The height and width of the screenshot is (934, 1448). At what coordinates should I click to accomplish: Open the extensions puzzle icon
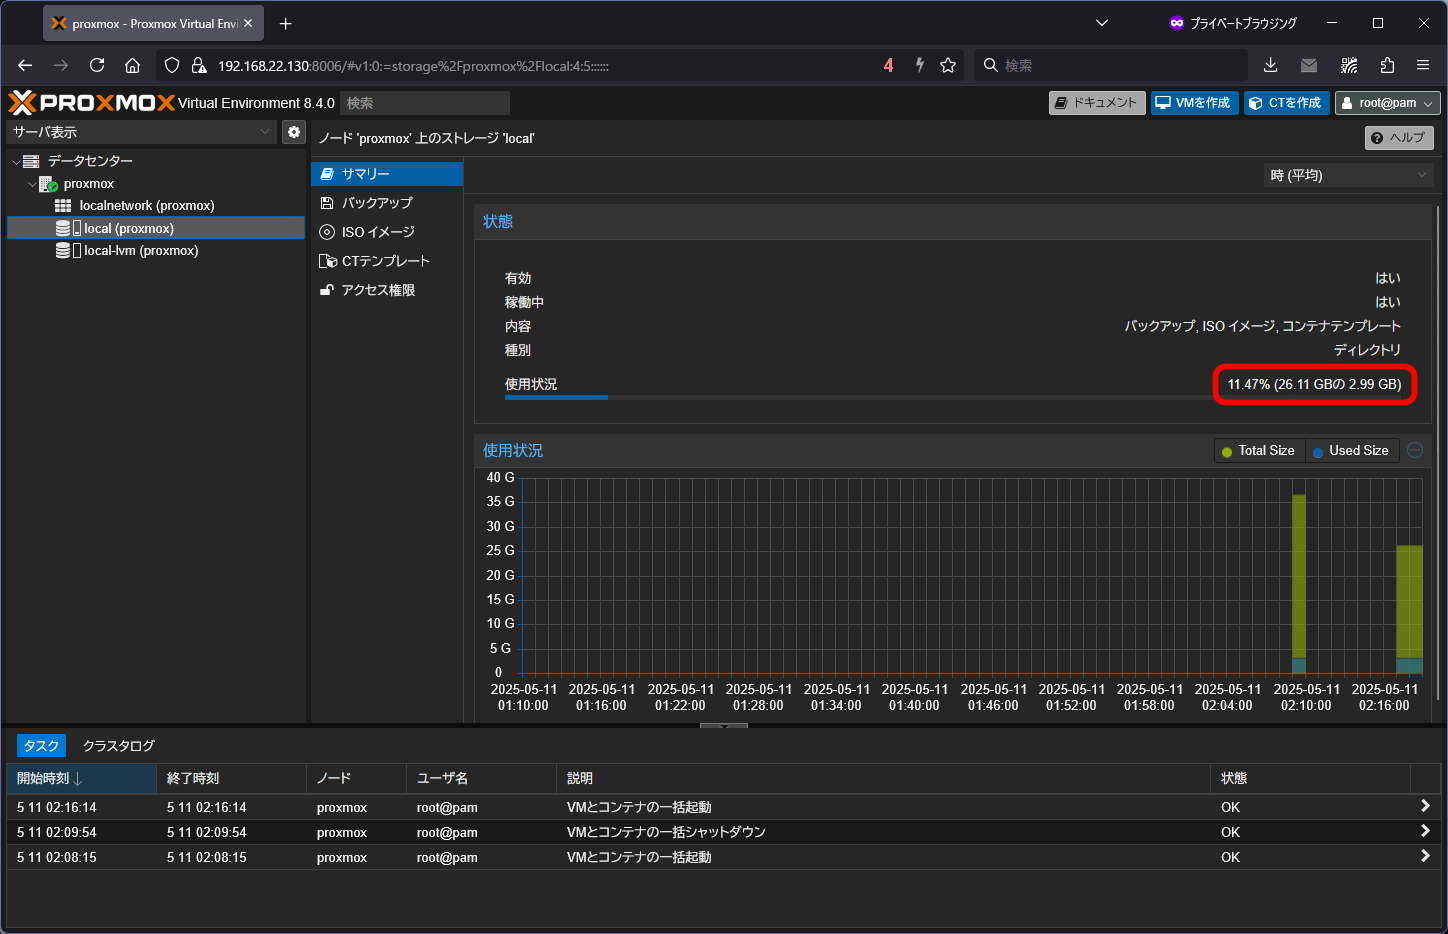[1387, 65]
